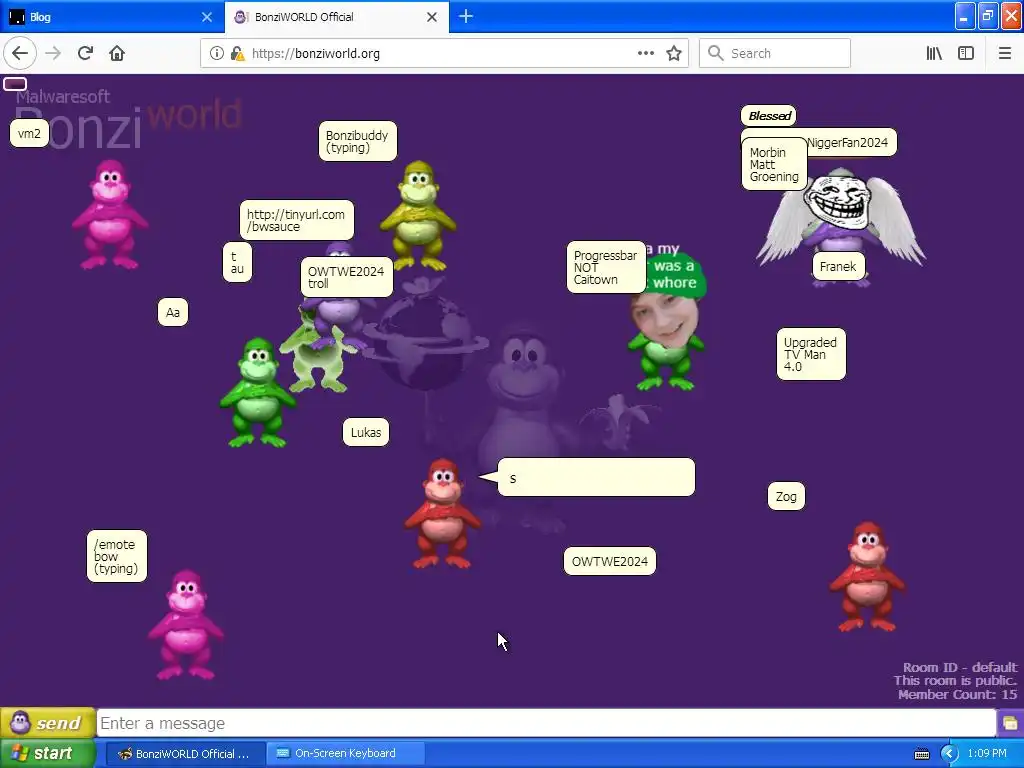Click the OWTWE2024 troll name tag
1024x768 pixels.
[x=346, y=277]
